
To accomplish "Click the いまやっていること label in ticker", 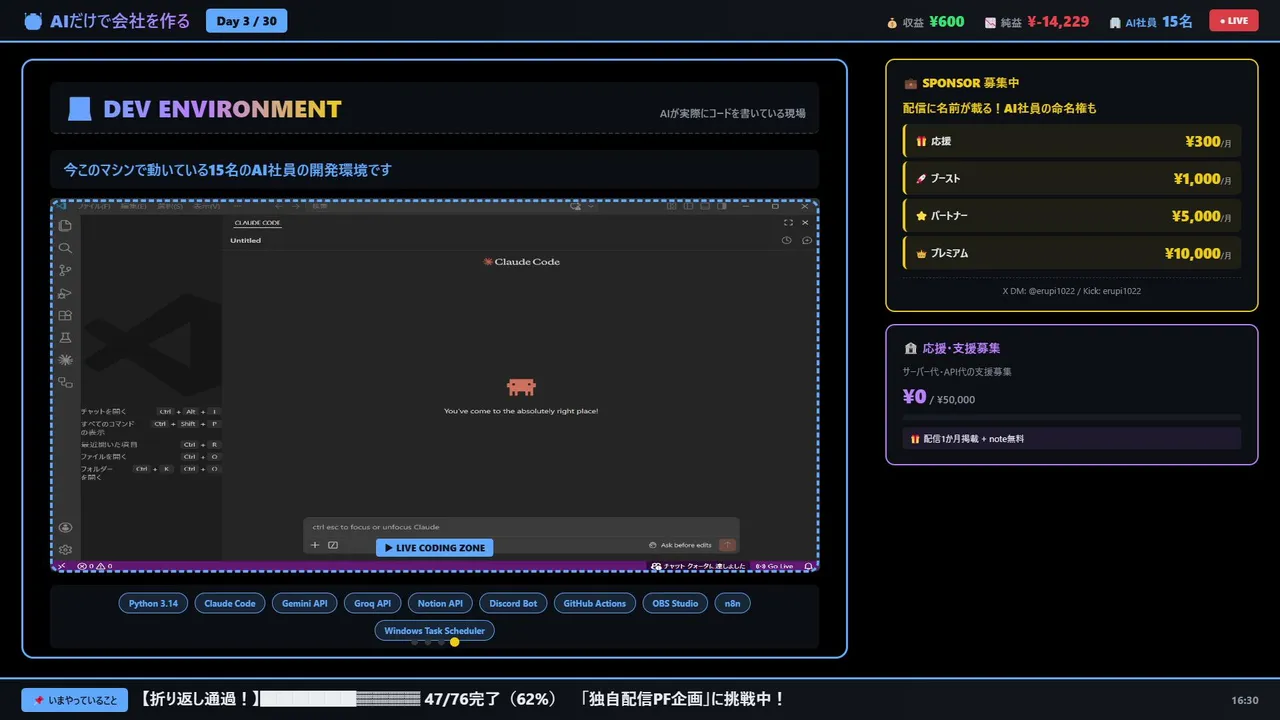I will [76, 700].
